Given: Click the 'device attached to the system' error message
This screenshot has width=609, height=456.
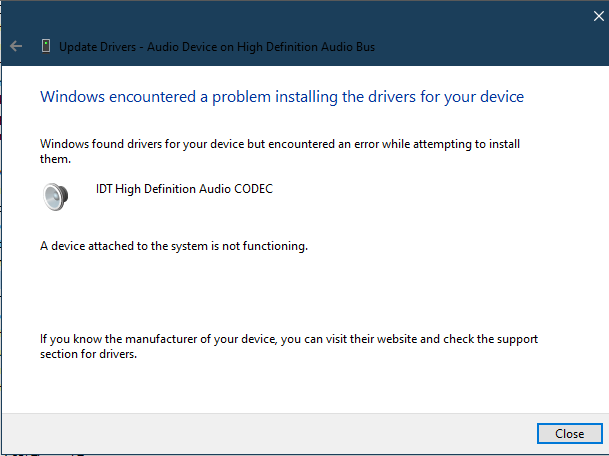Looking at the screenshot, I should [x=173, y=245].
